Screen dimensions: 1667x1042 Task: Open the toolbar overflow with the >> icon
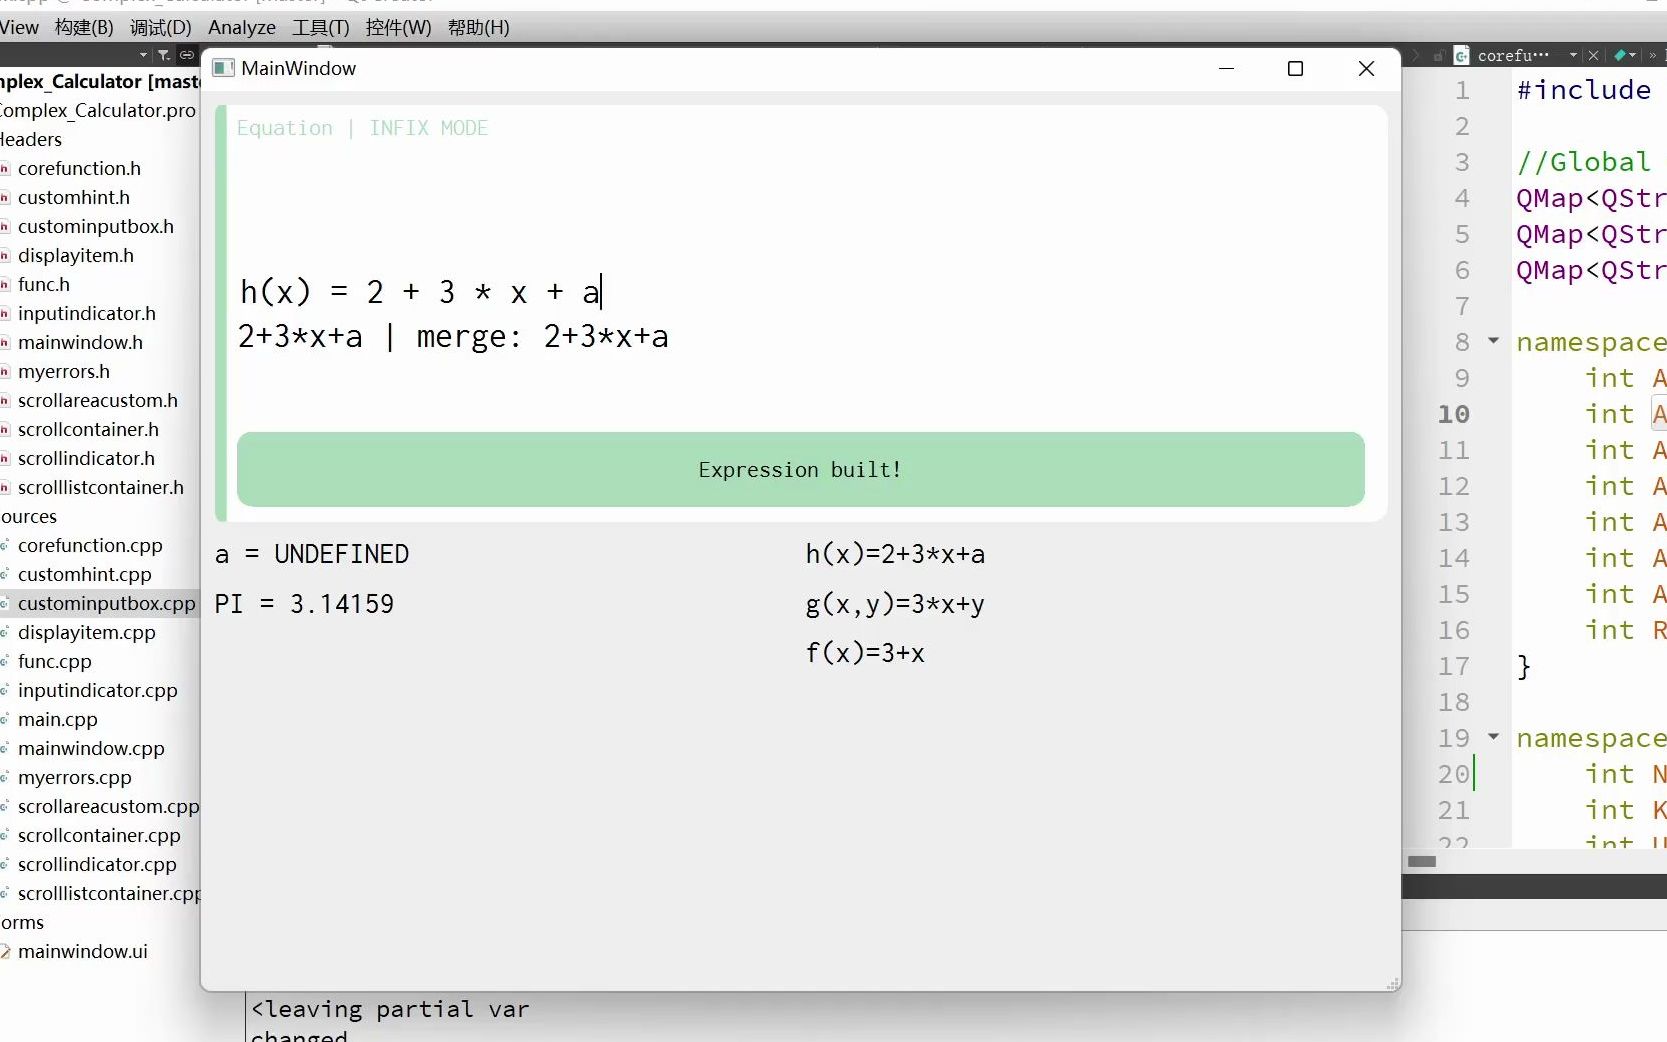(1653, 56)
